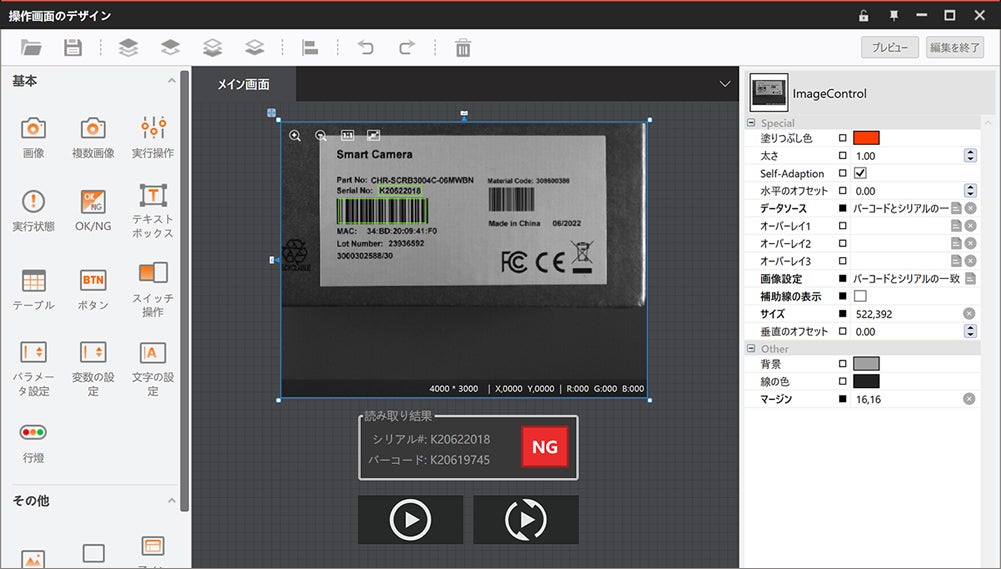This screenshot has width=1001, height=569.
Task: Collapse the Special property section
Action: pos(752,123)
